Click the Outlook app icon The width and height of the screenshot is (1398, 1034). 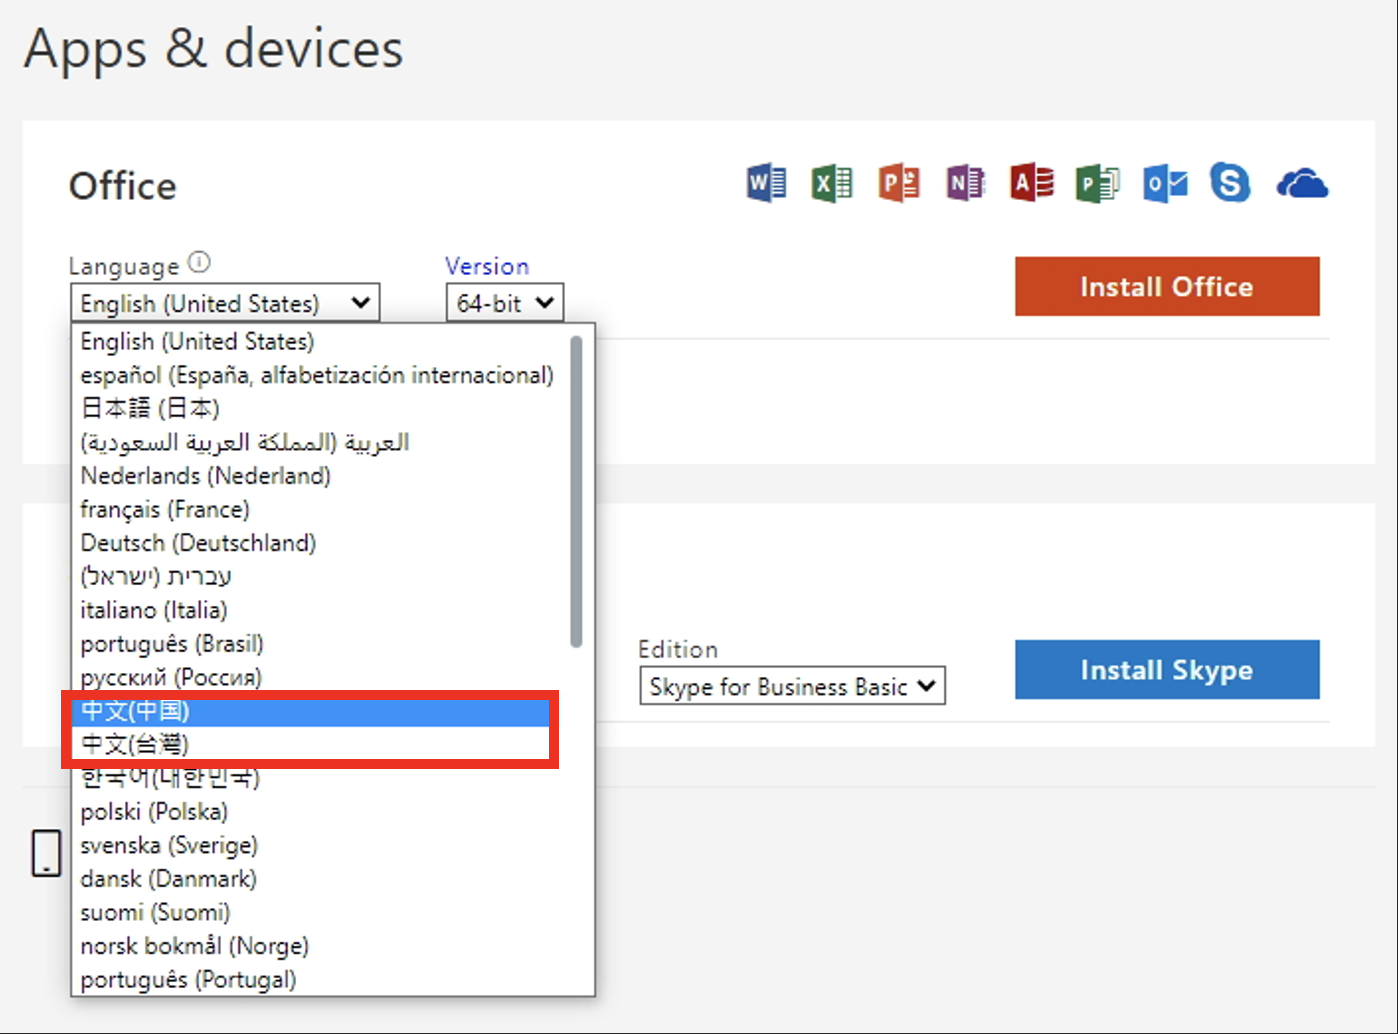(x=1165, y=183)
